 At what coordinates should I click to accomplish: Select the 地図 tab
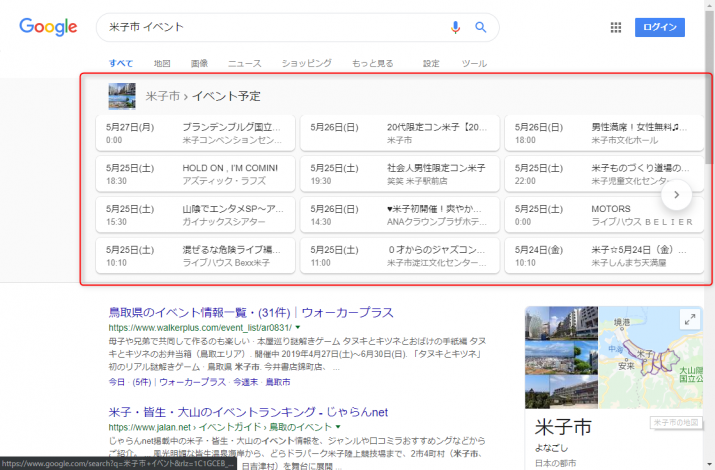coord(162,63)
